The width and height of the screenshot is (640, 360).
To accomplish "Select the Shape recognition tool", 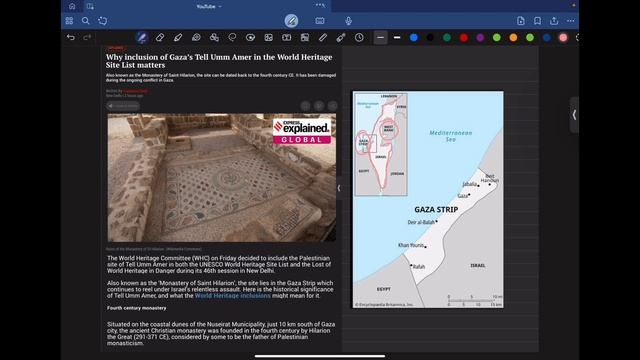I will pos(196,38).
